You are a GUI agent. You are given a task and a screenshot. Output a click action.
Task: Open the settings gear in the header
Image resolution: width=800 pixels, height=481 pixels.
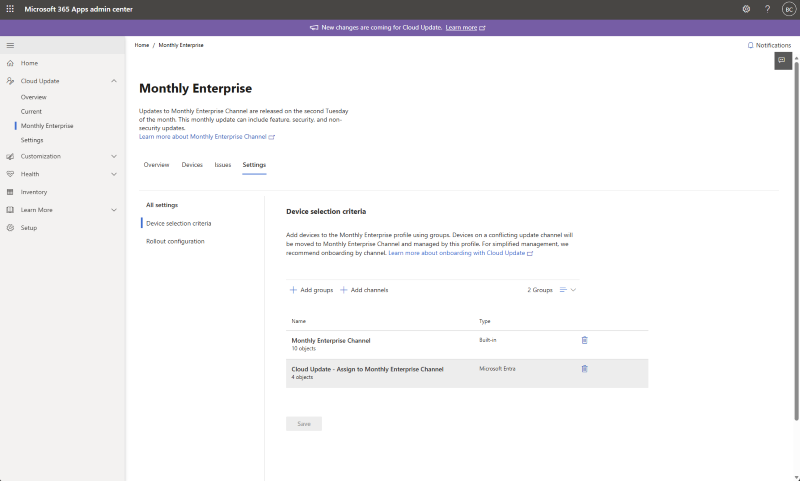point(746,9)
